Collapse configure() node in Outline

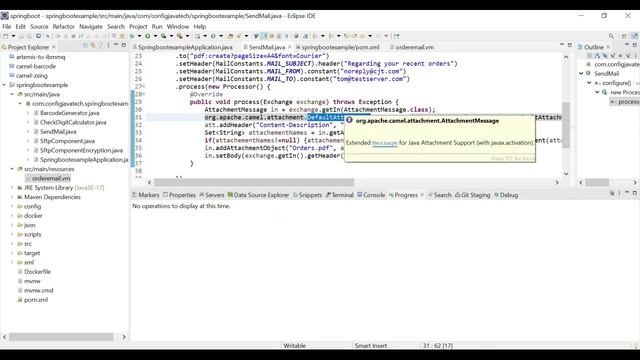589,83
